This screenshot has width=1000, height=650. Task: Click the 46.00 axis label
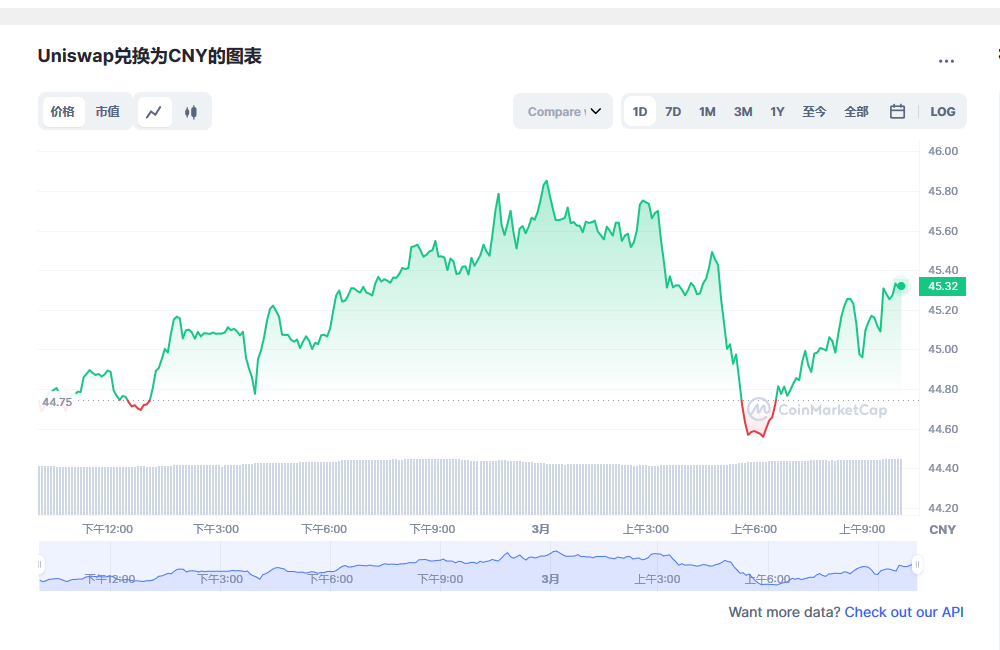pos(943,151)
